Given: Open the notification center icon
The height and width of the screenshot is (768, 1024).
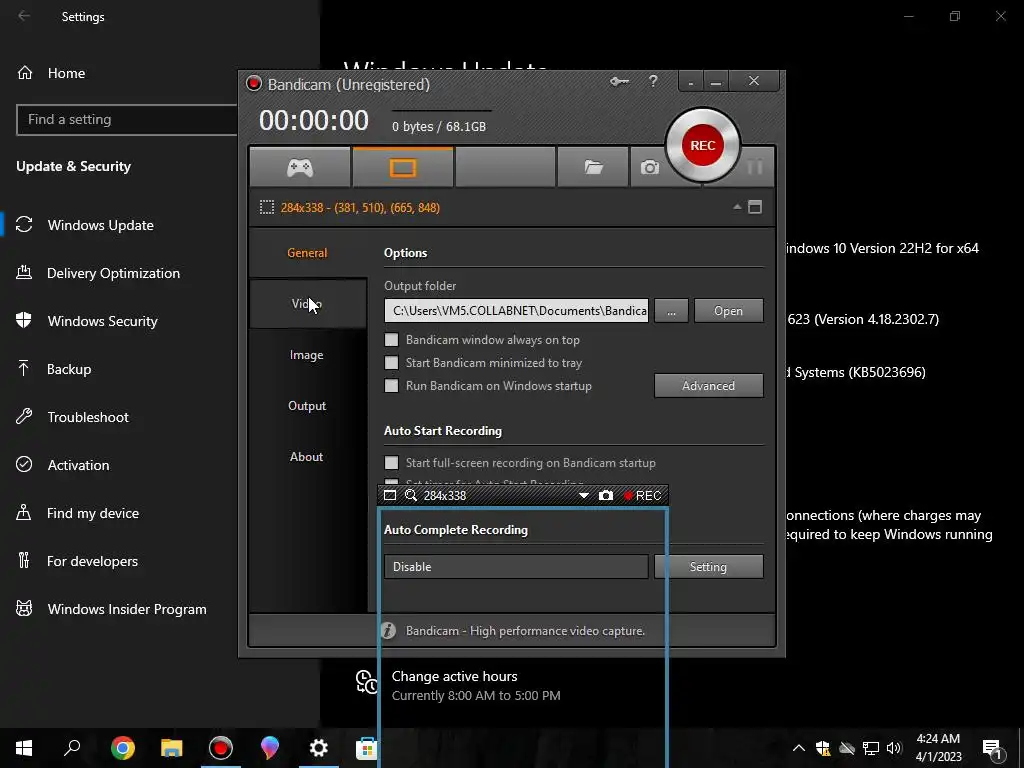Looking at the screenshot, I should [992, 749].
